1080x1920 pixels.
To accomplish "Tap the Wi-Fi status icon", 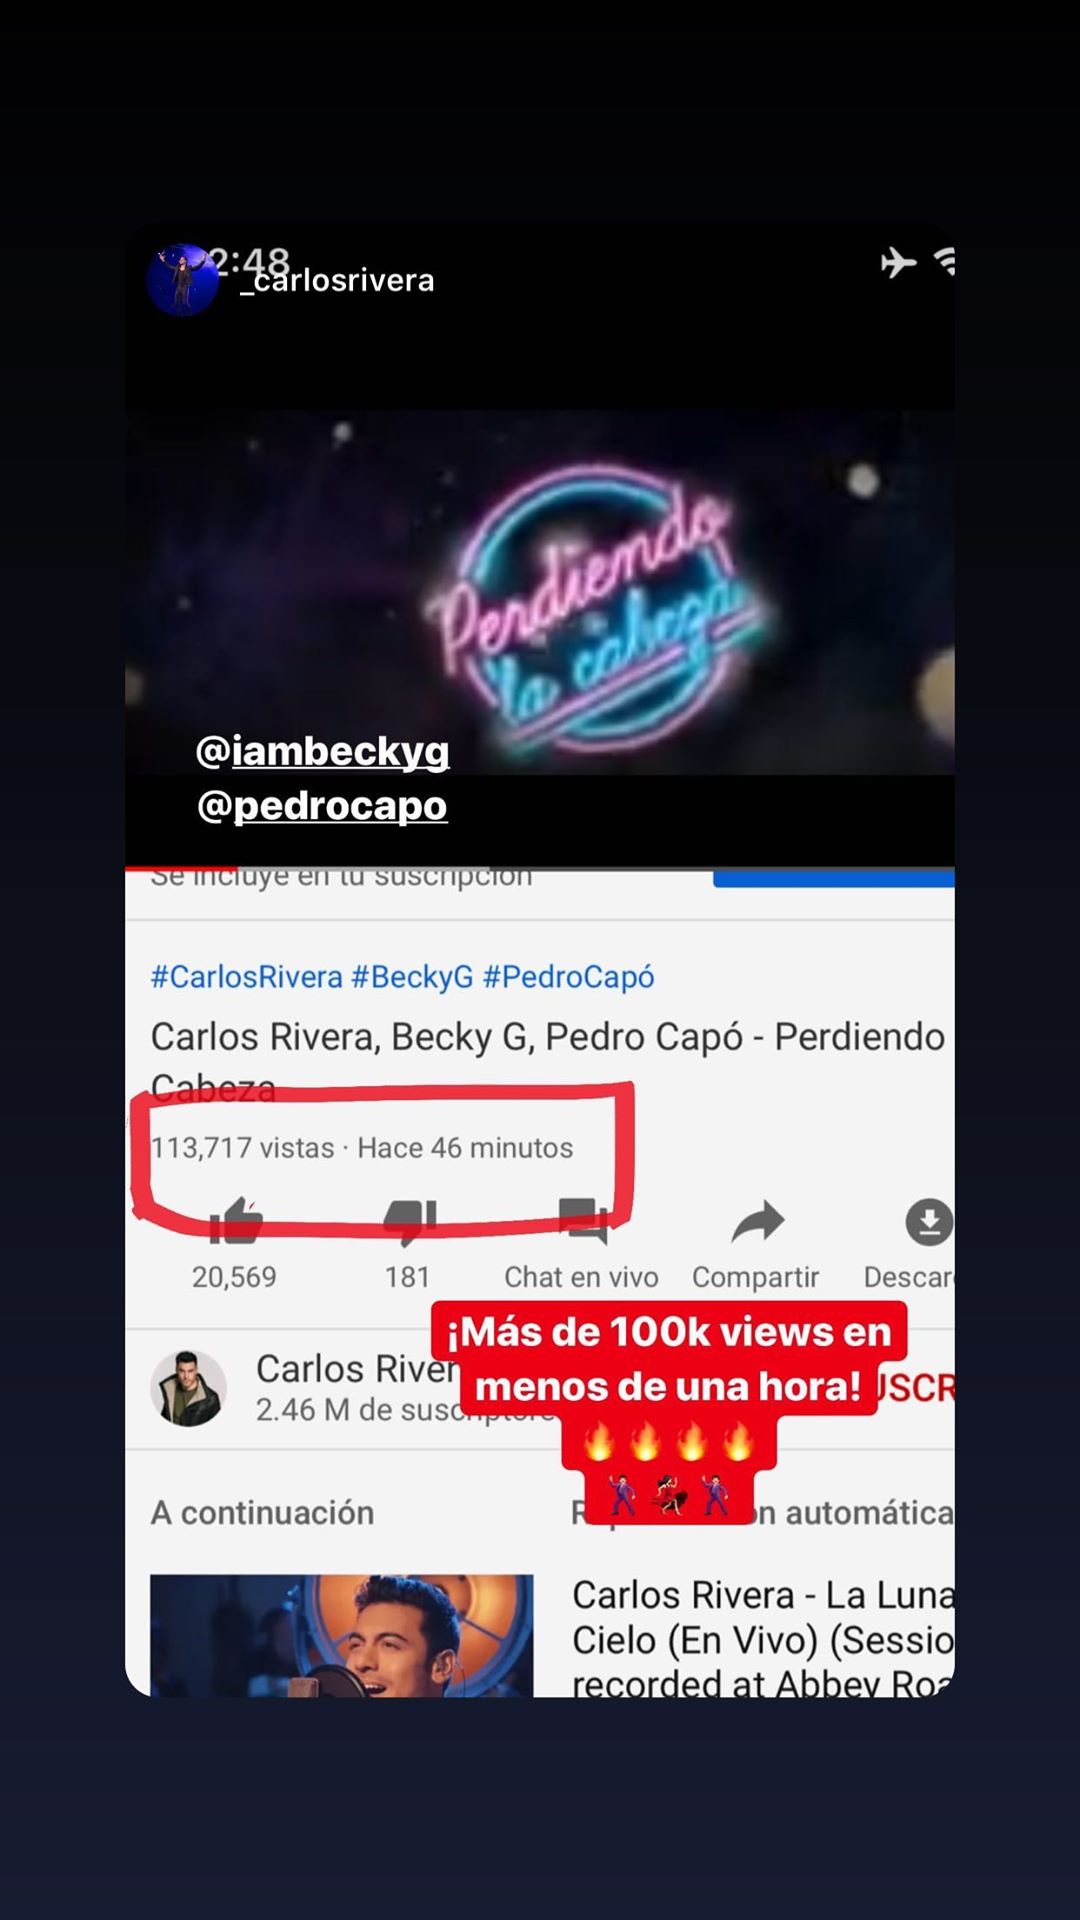I will click(945, 262).
